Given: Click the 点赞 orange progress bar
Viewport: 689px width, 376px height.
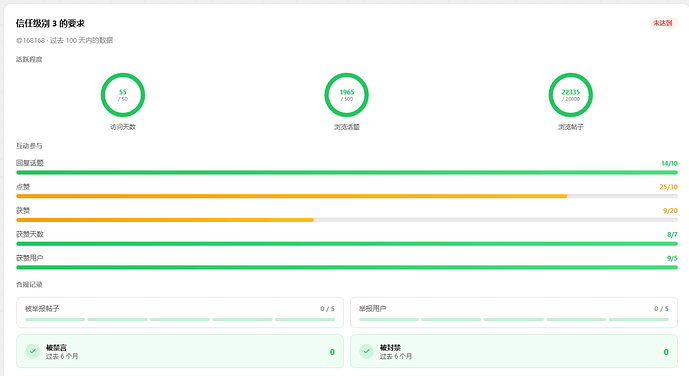Looking at the screenshot, I should click(x=347, y=196).
